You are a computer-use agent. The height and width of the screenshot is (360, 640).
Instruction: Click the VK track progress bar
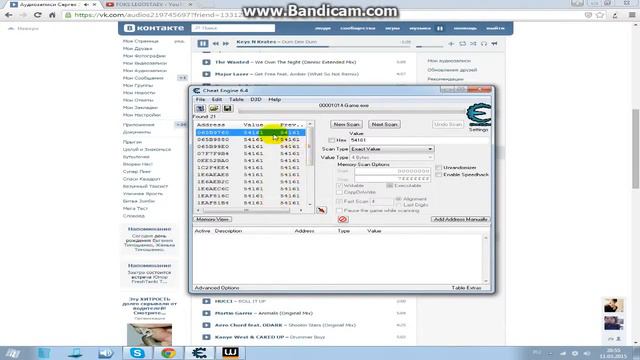(323, 47)
